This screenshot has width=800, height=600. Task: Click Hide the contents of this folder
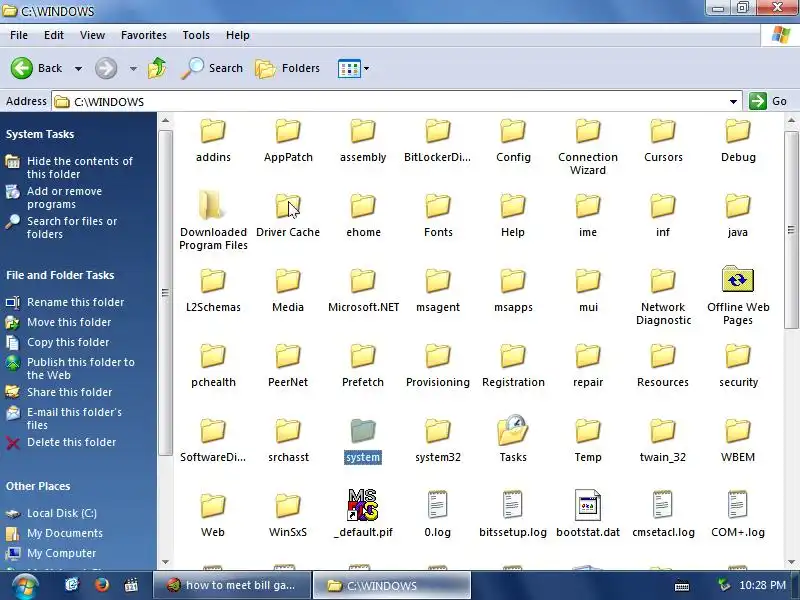(x=80, y=167)
